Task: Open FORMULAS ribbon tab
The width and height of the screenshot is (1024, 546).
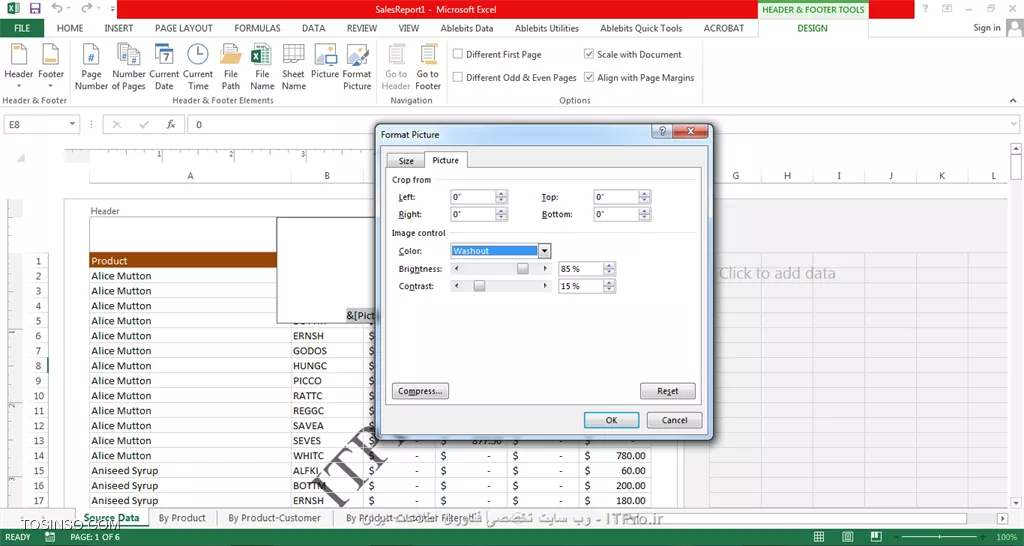Action: click(x=257, y=28)
